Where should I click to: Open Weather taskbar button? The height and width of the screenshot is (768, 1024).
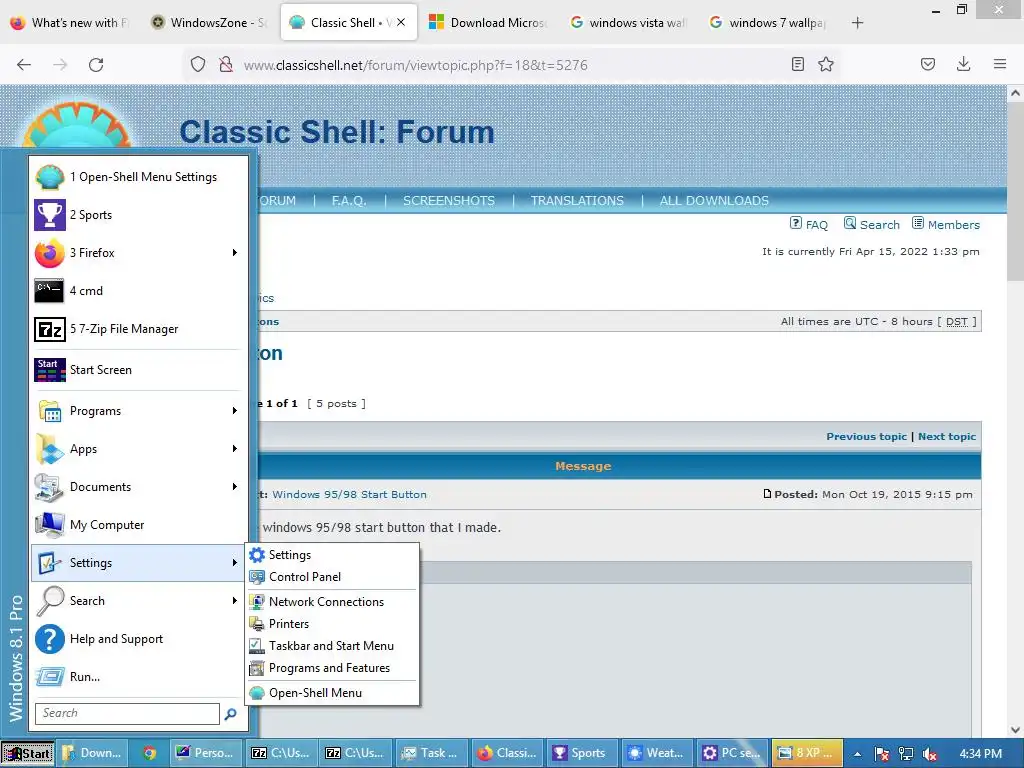[655, 753]
